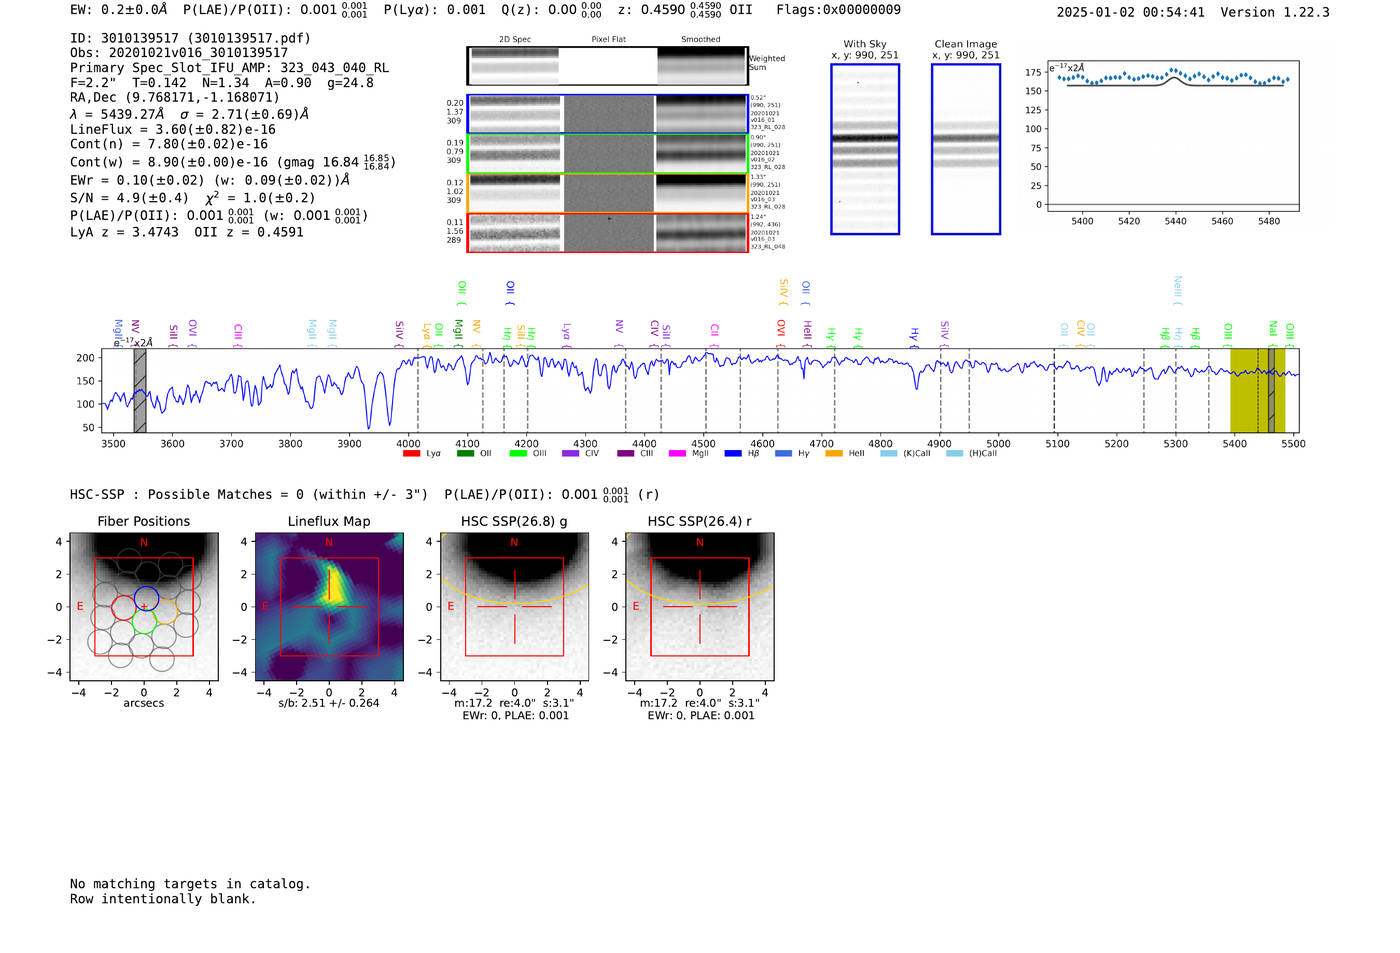Image resolution: width=1400 pixels, height=953 pixels.
Task: Open the HSC SSP(26.8) g image
Action: click(514, 607)
